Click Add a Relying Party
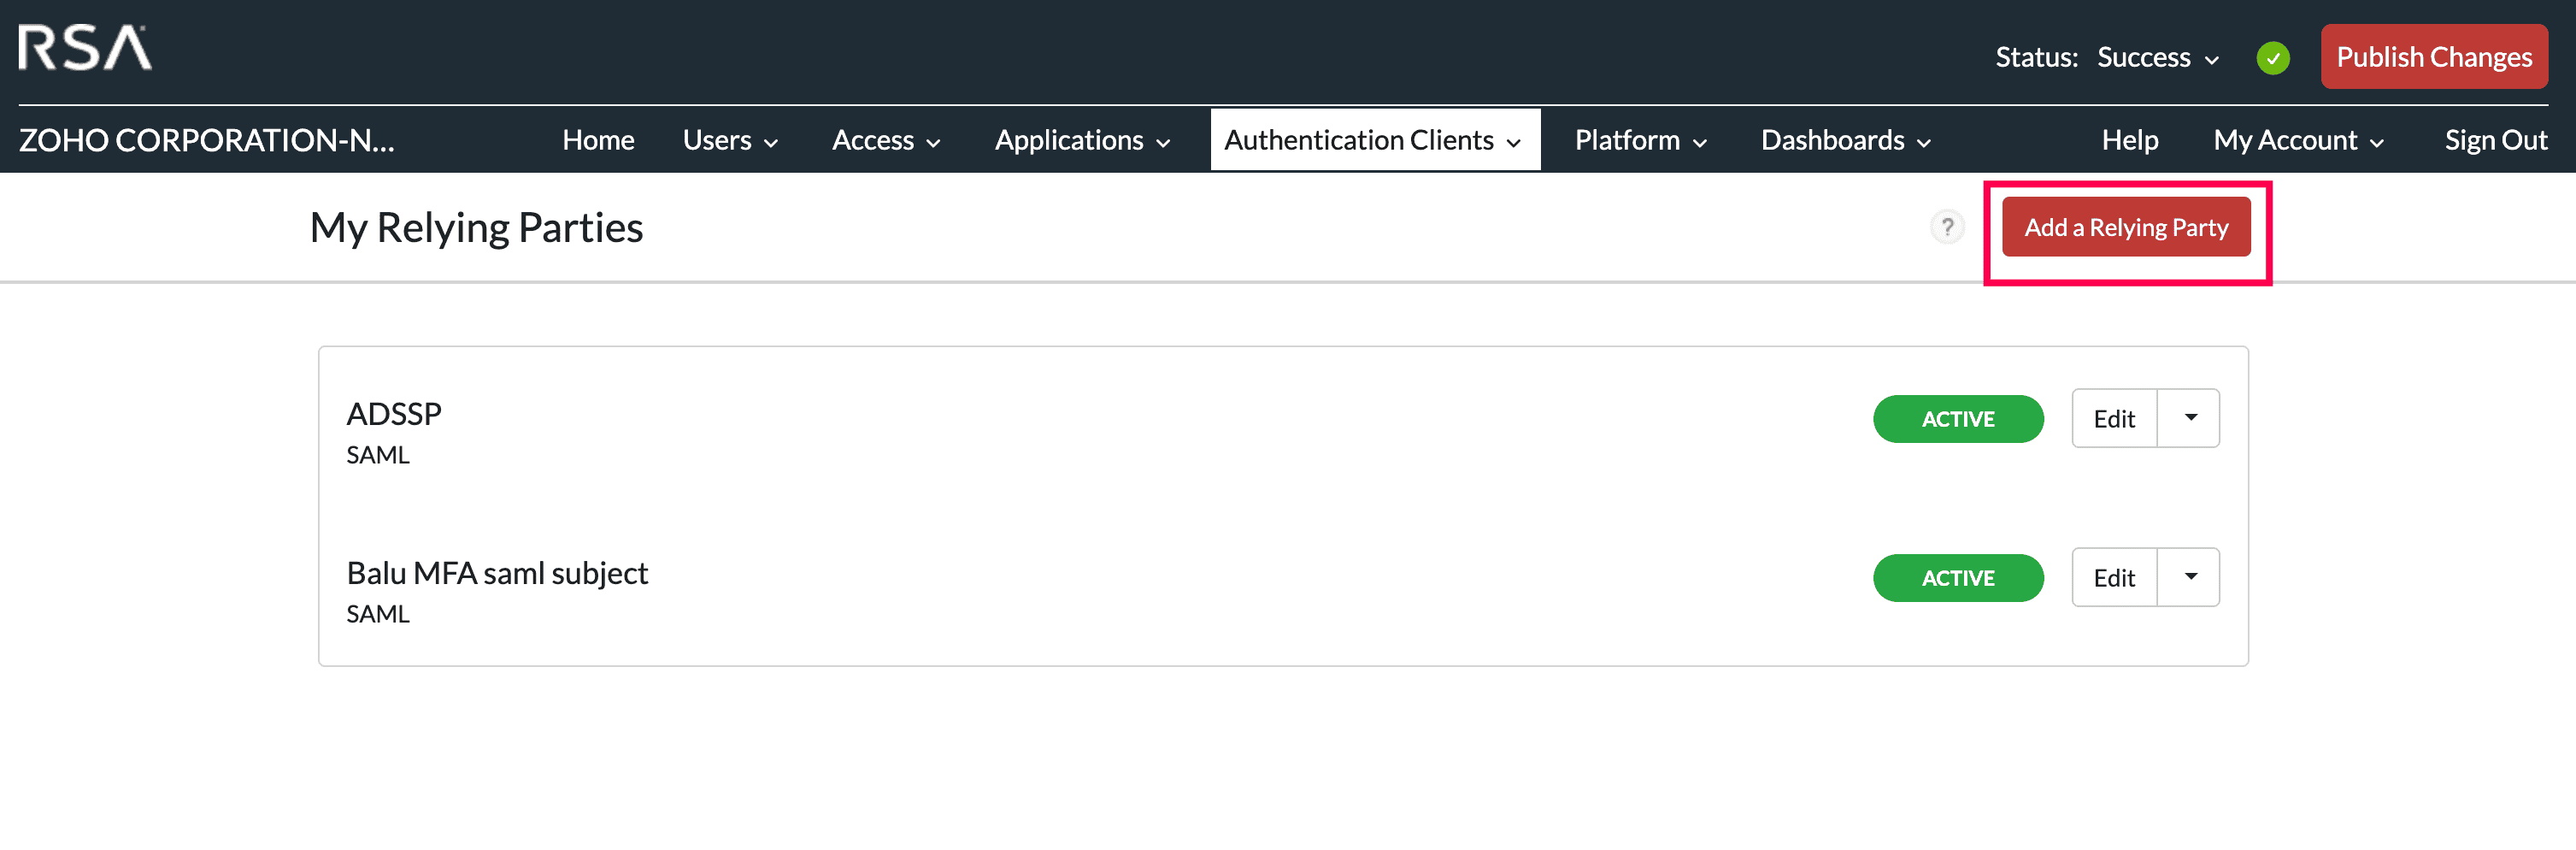Image resolution: width=2576 pixels, height=850 pixels. [x=2126, y=228]
